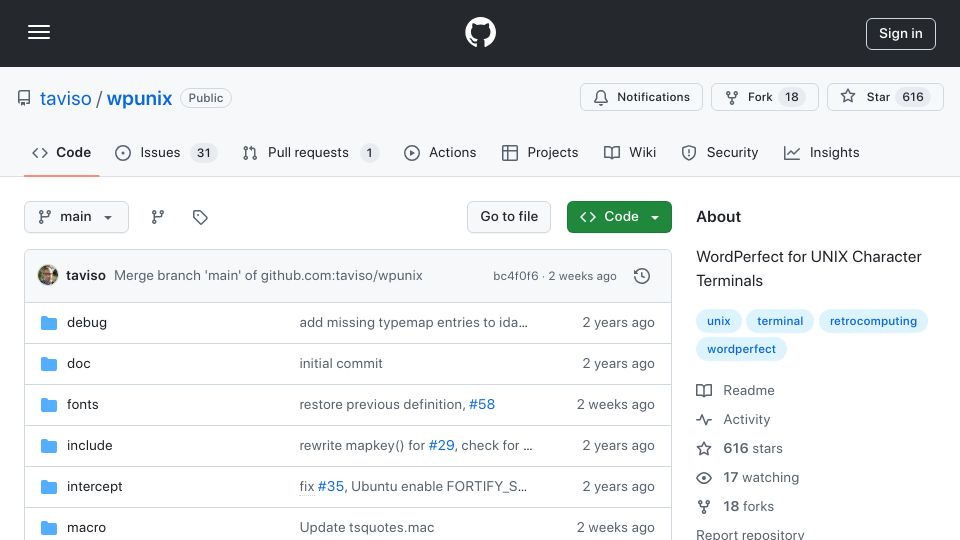
Task: Open issue #58 link in fonts row
Action: pyautogui.click(x=482, y=405)
